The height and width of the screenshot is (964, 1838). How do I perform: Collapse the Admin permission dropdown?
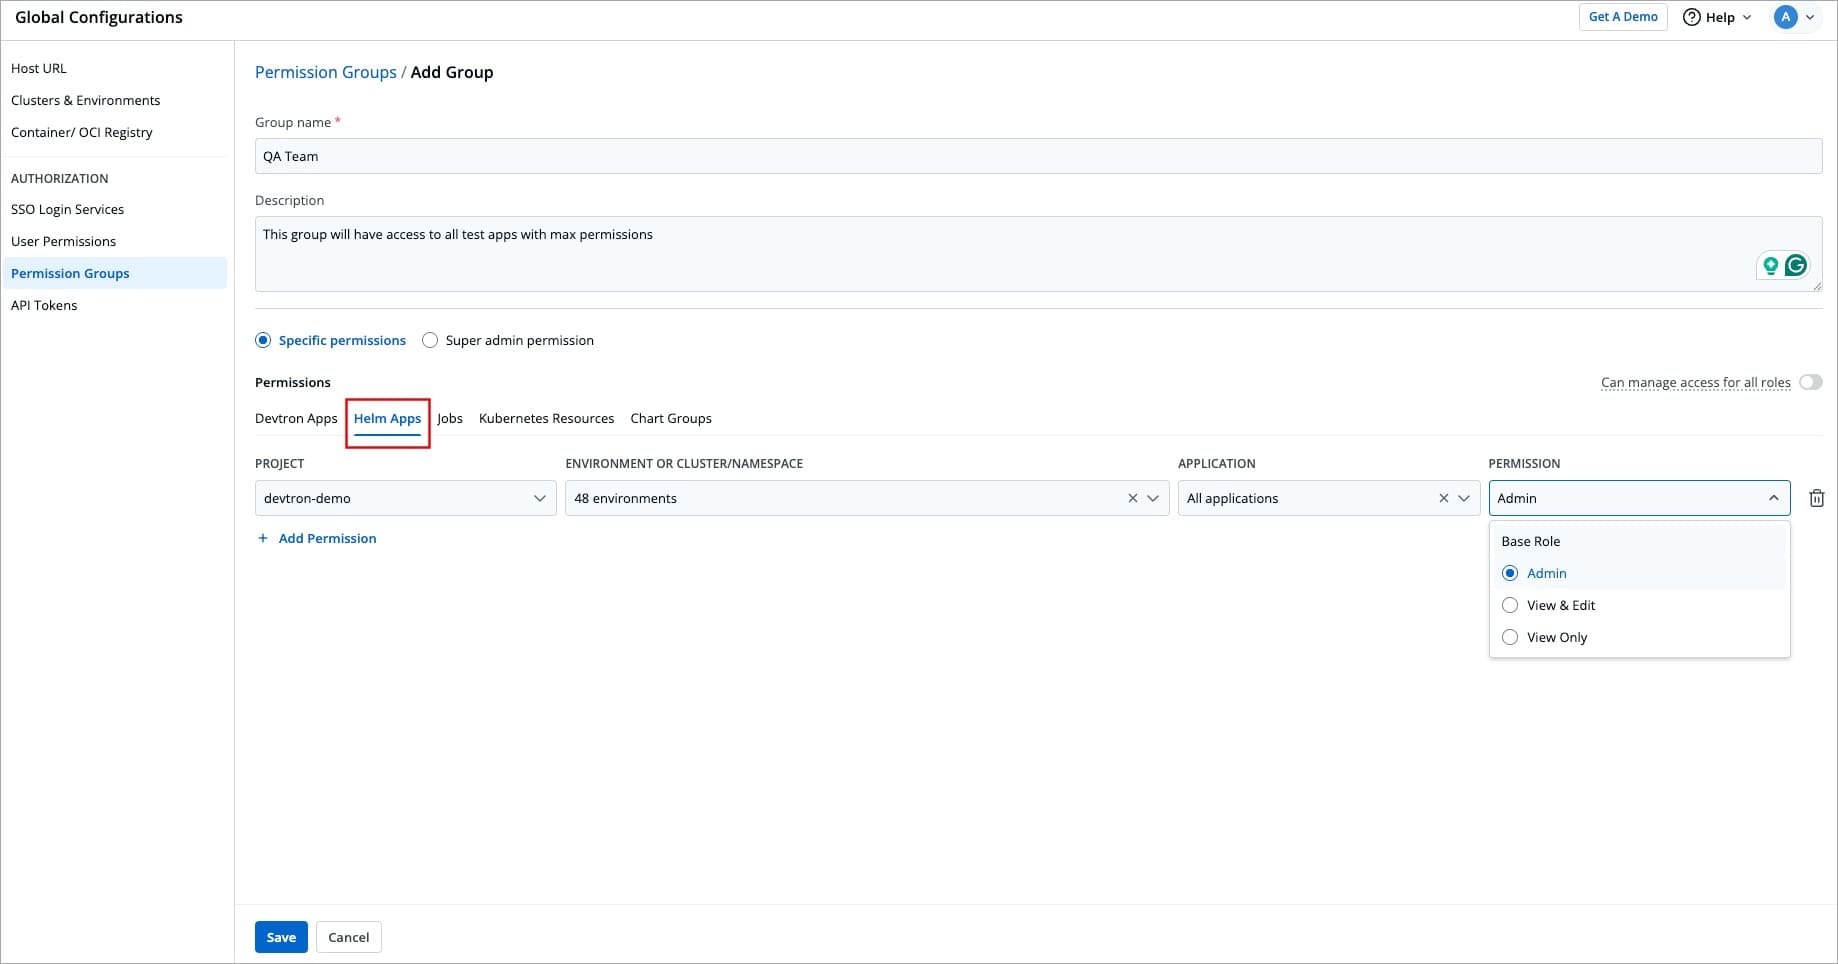pyautogui.click(x=1773, y=498)
